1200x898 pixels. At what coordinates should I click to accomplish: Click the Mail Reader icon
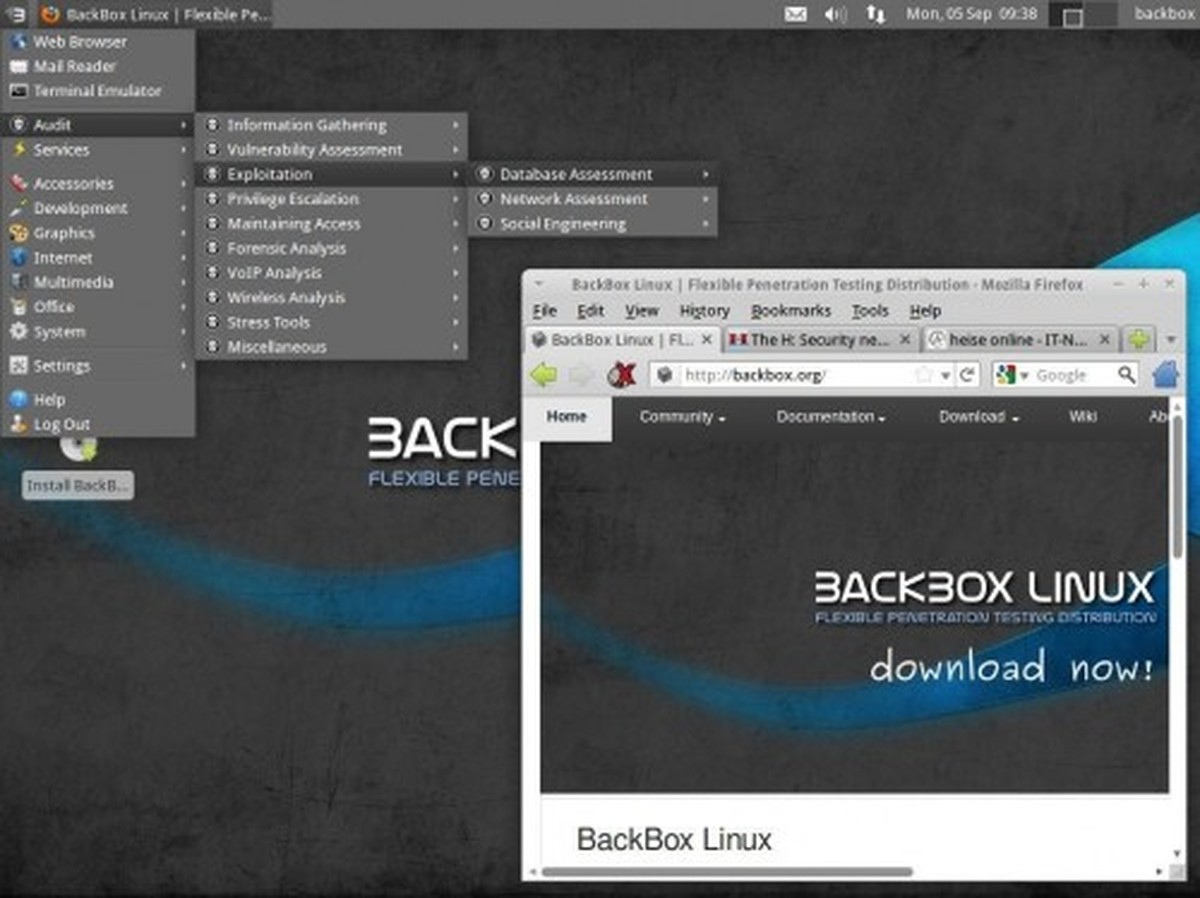[17, 66]
